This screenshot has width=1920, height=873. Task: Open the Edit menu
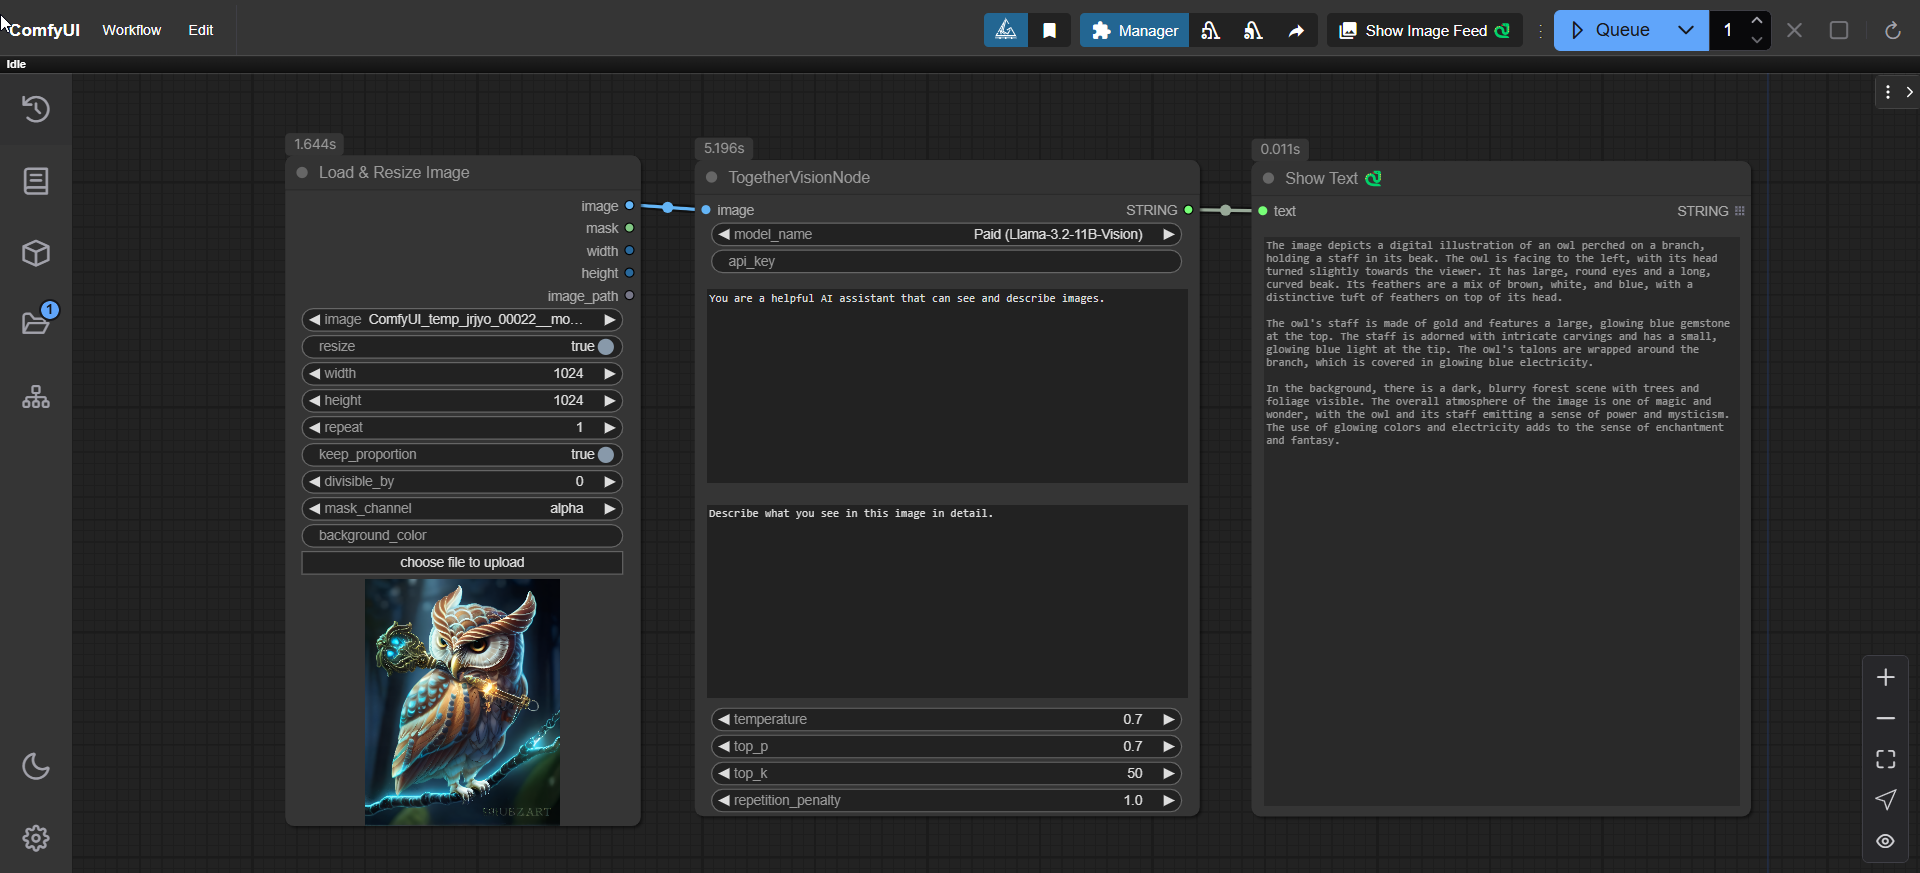pos(200,31)
